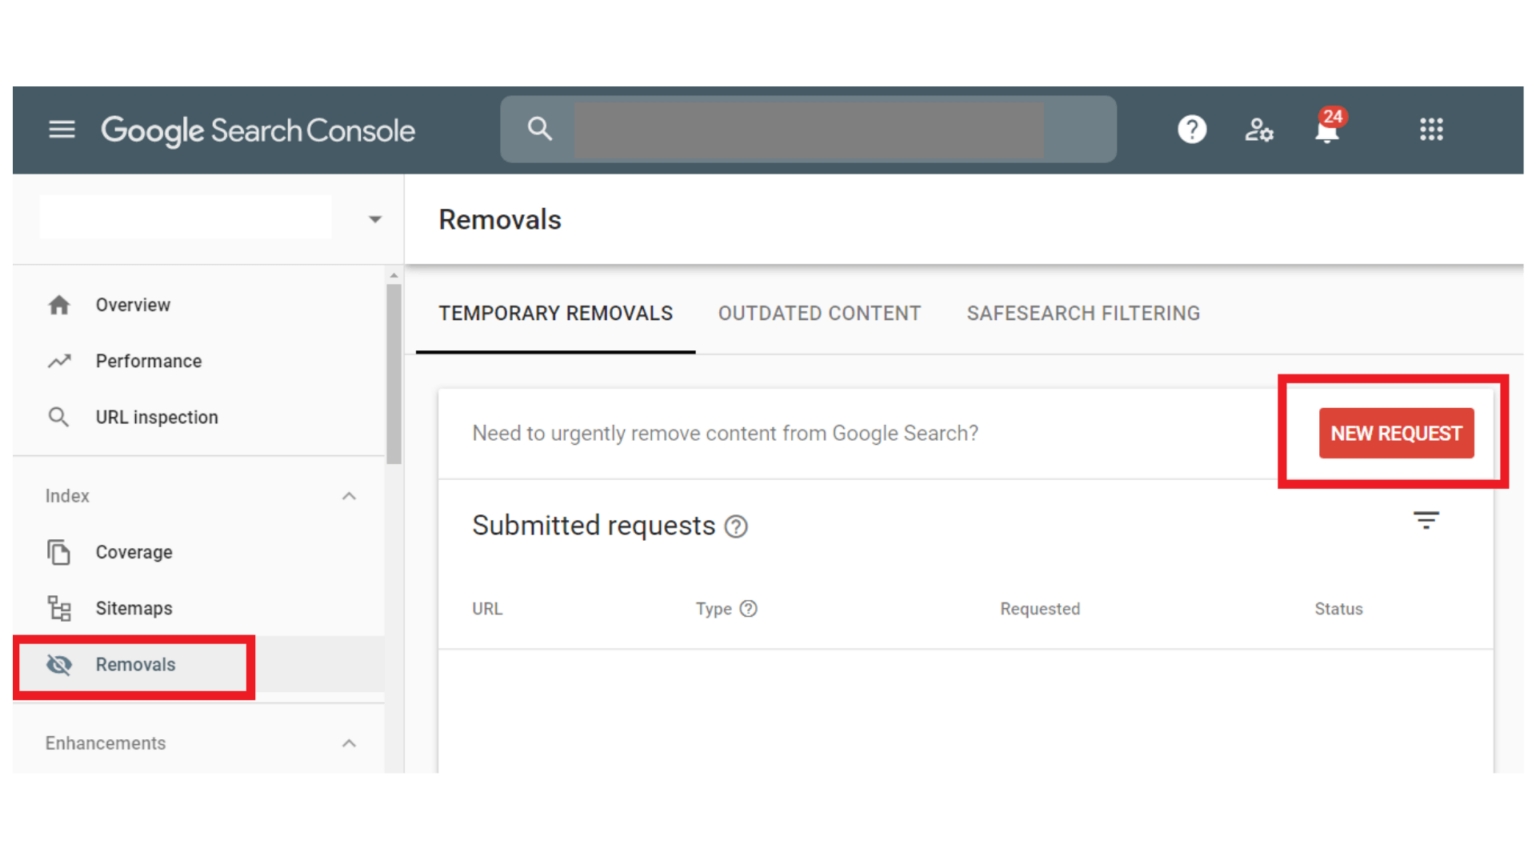Open the notifications bell with 24 alerts
1536x864 pixels.
[x=1326, y=130]
